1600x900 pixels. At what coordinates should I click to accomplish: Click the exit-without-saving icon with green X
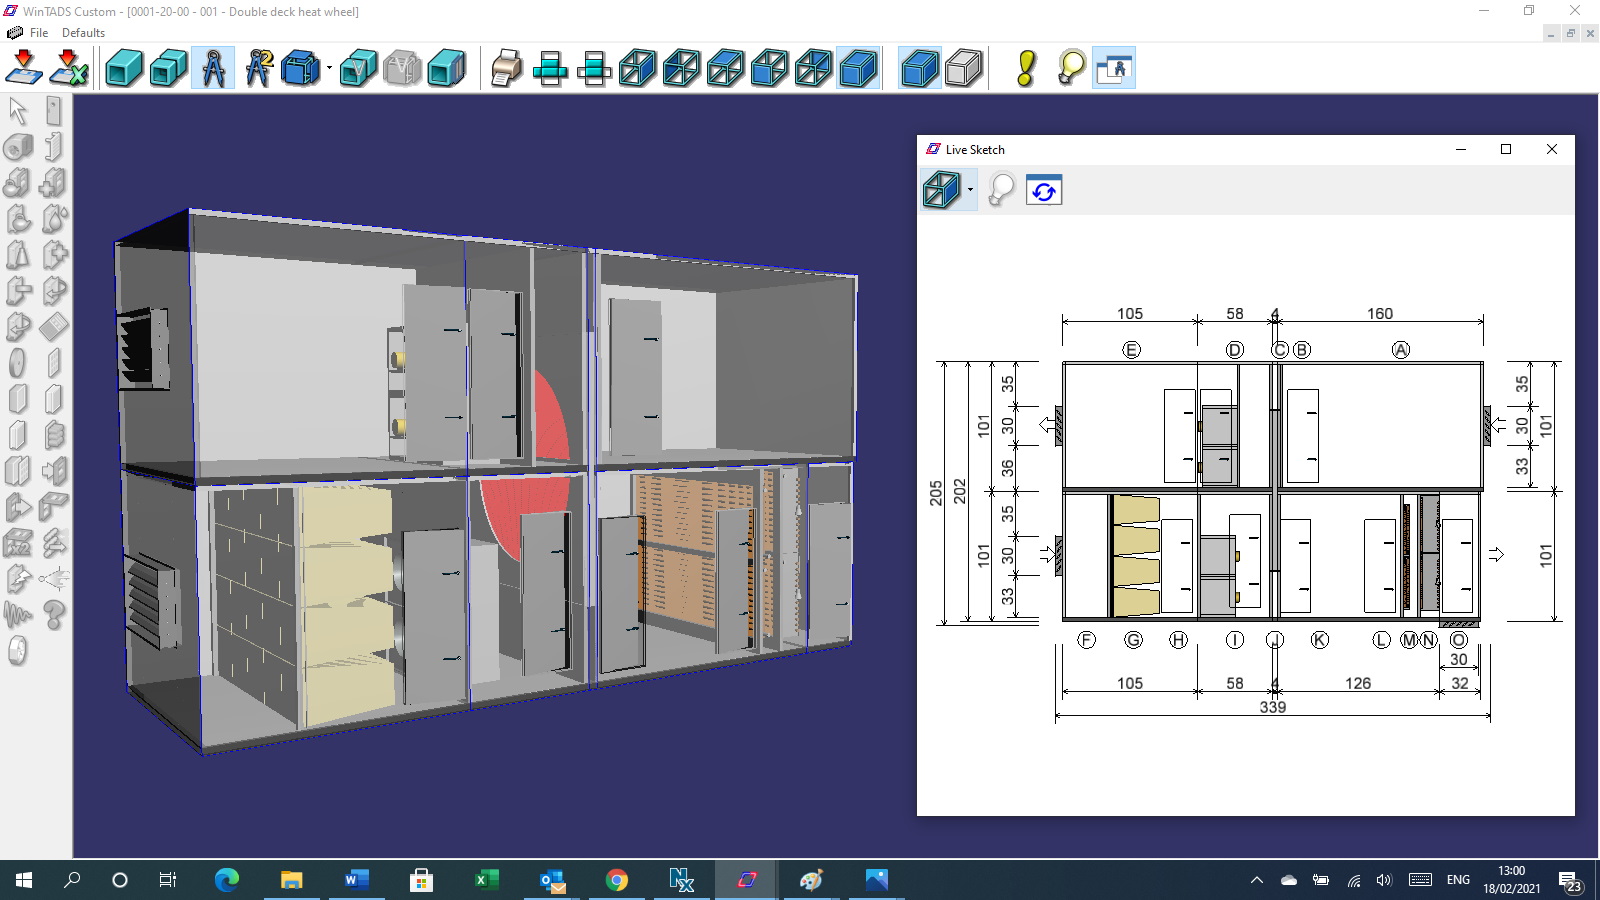(x=68, y=68)
